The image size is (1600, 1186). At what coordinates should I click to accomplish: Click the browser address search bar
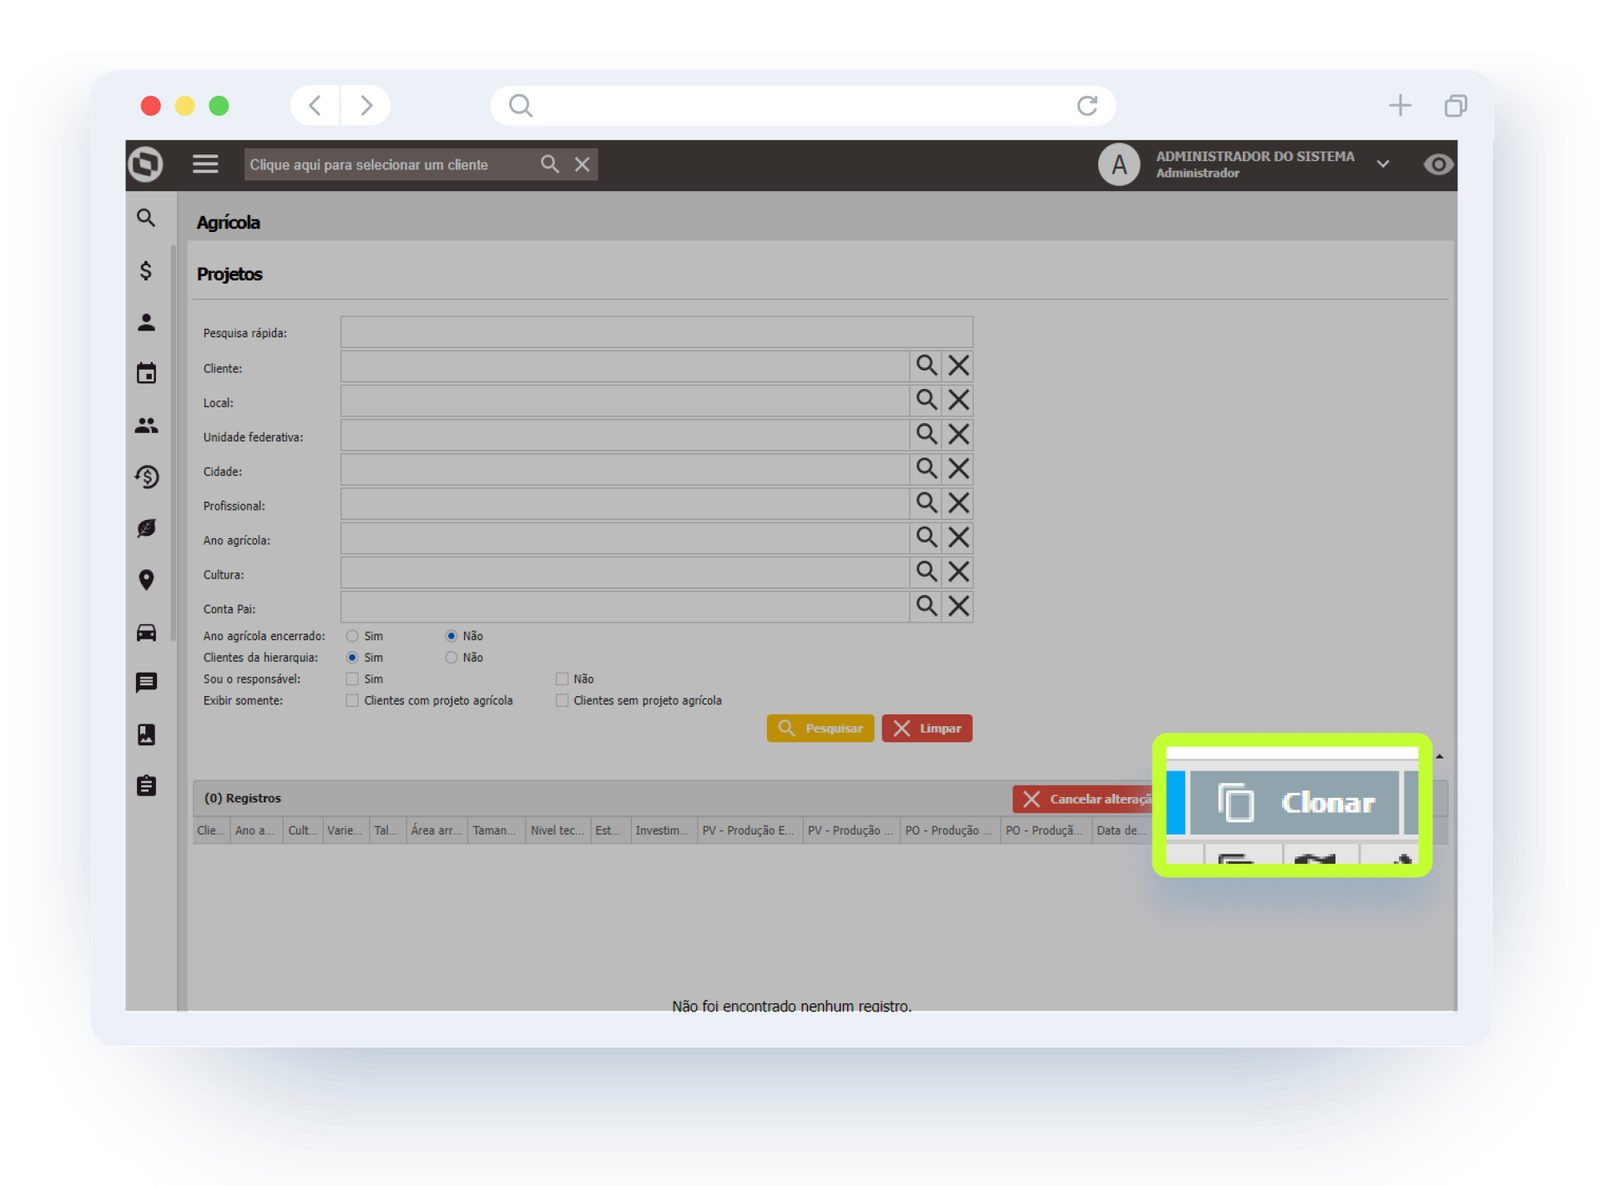click(803, 105)
